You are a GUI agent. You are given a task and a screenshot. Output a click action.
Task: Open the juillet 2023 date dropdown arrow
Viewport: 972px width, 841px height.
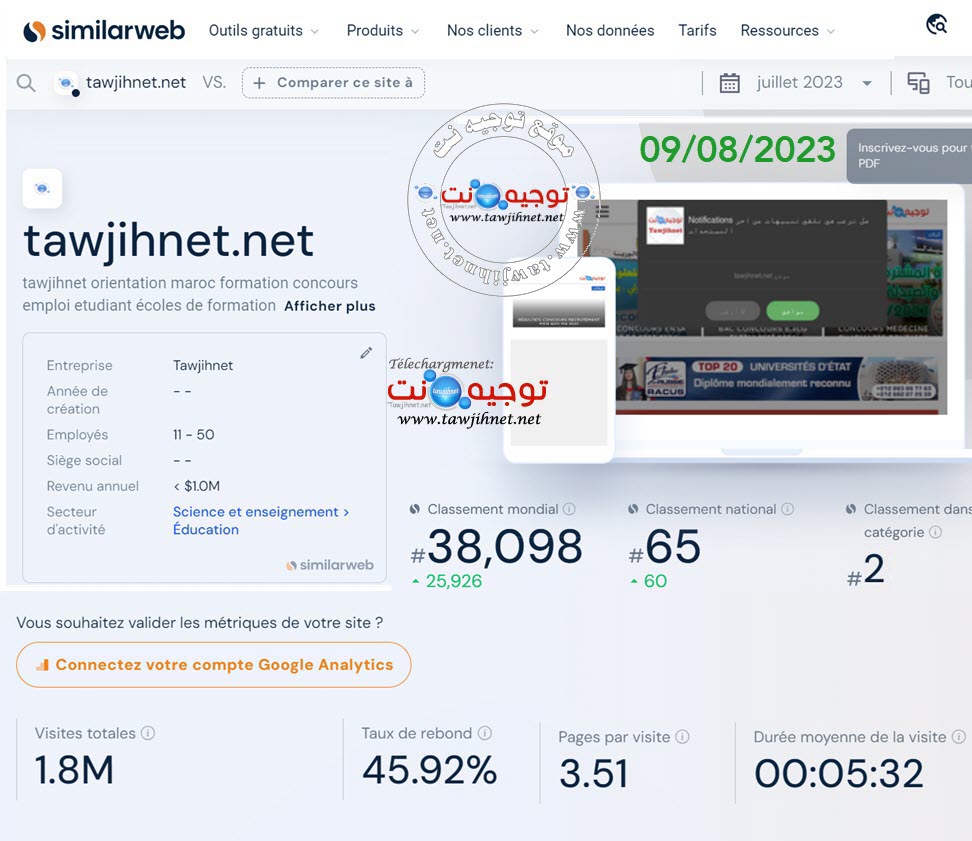[867, 83]
